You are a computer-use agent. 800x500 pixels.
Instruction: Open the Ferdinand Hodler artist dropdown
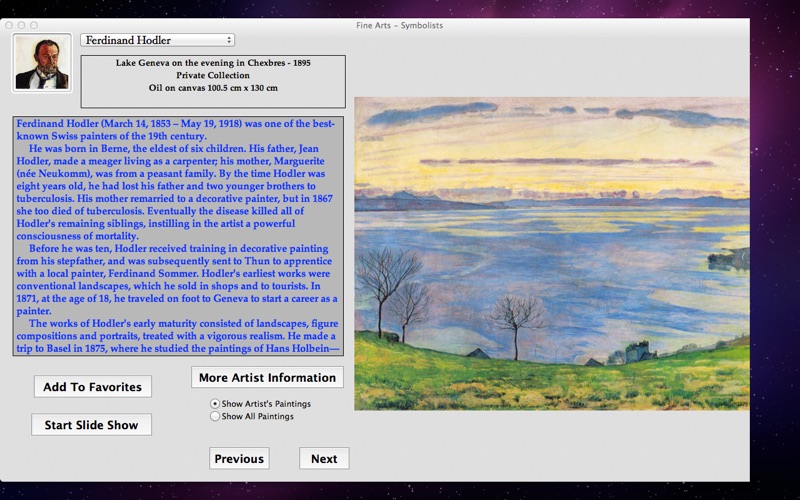point(157,40)
